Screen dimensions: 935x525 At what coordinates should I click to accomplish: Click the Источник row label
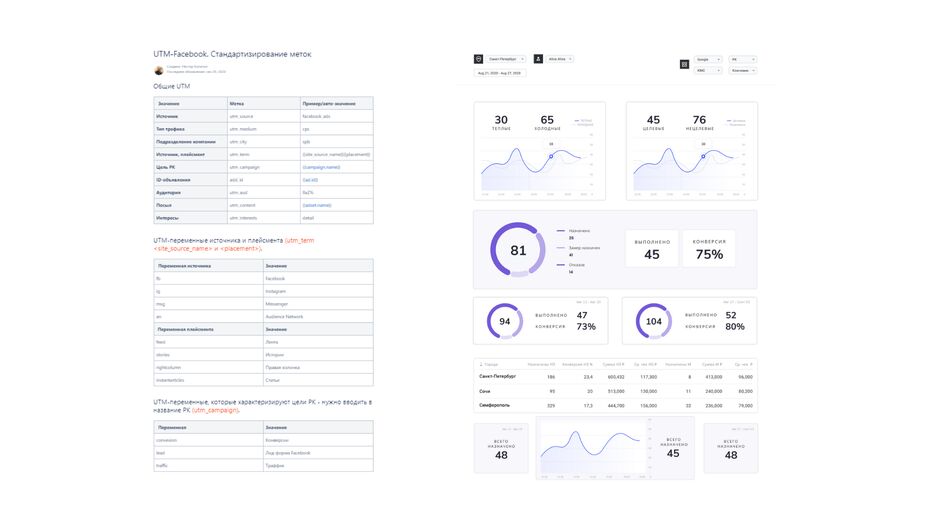[167, 116]
